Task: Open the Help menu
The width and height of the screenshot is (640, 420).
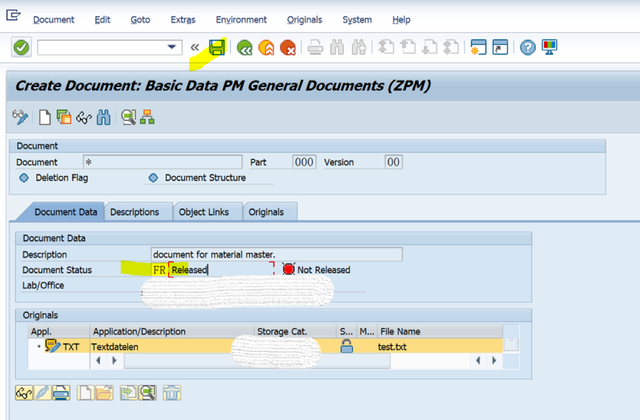Action: [x=401, y=20]
